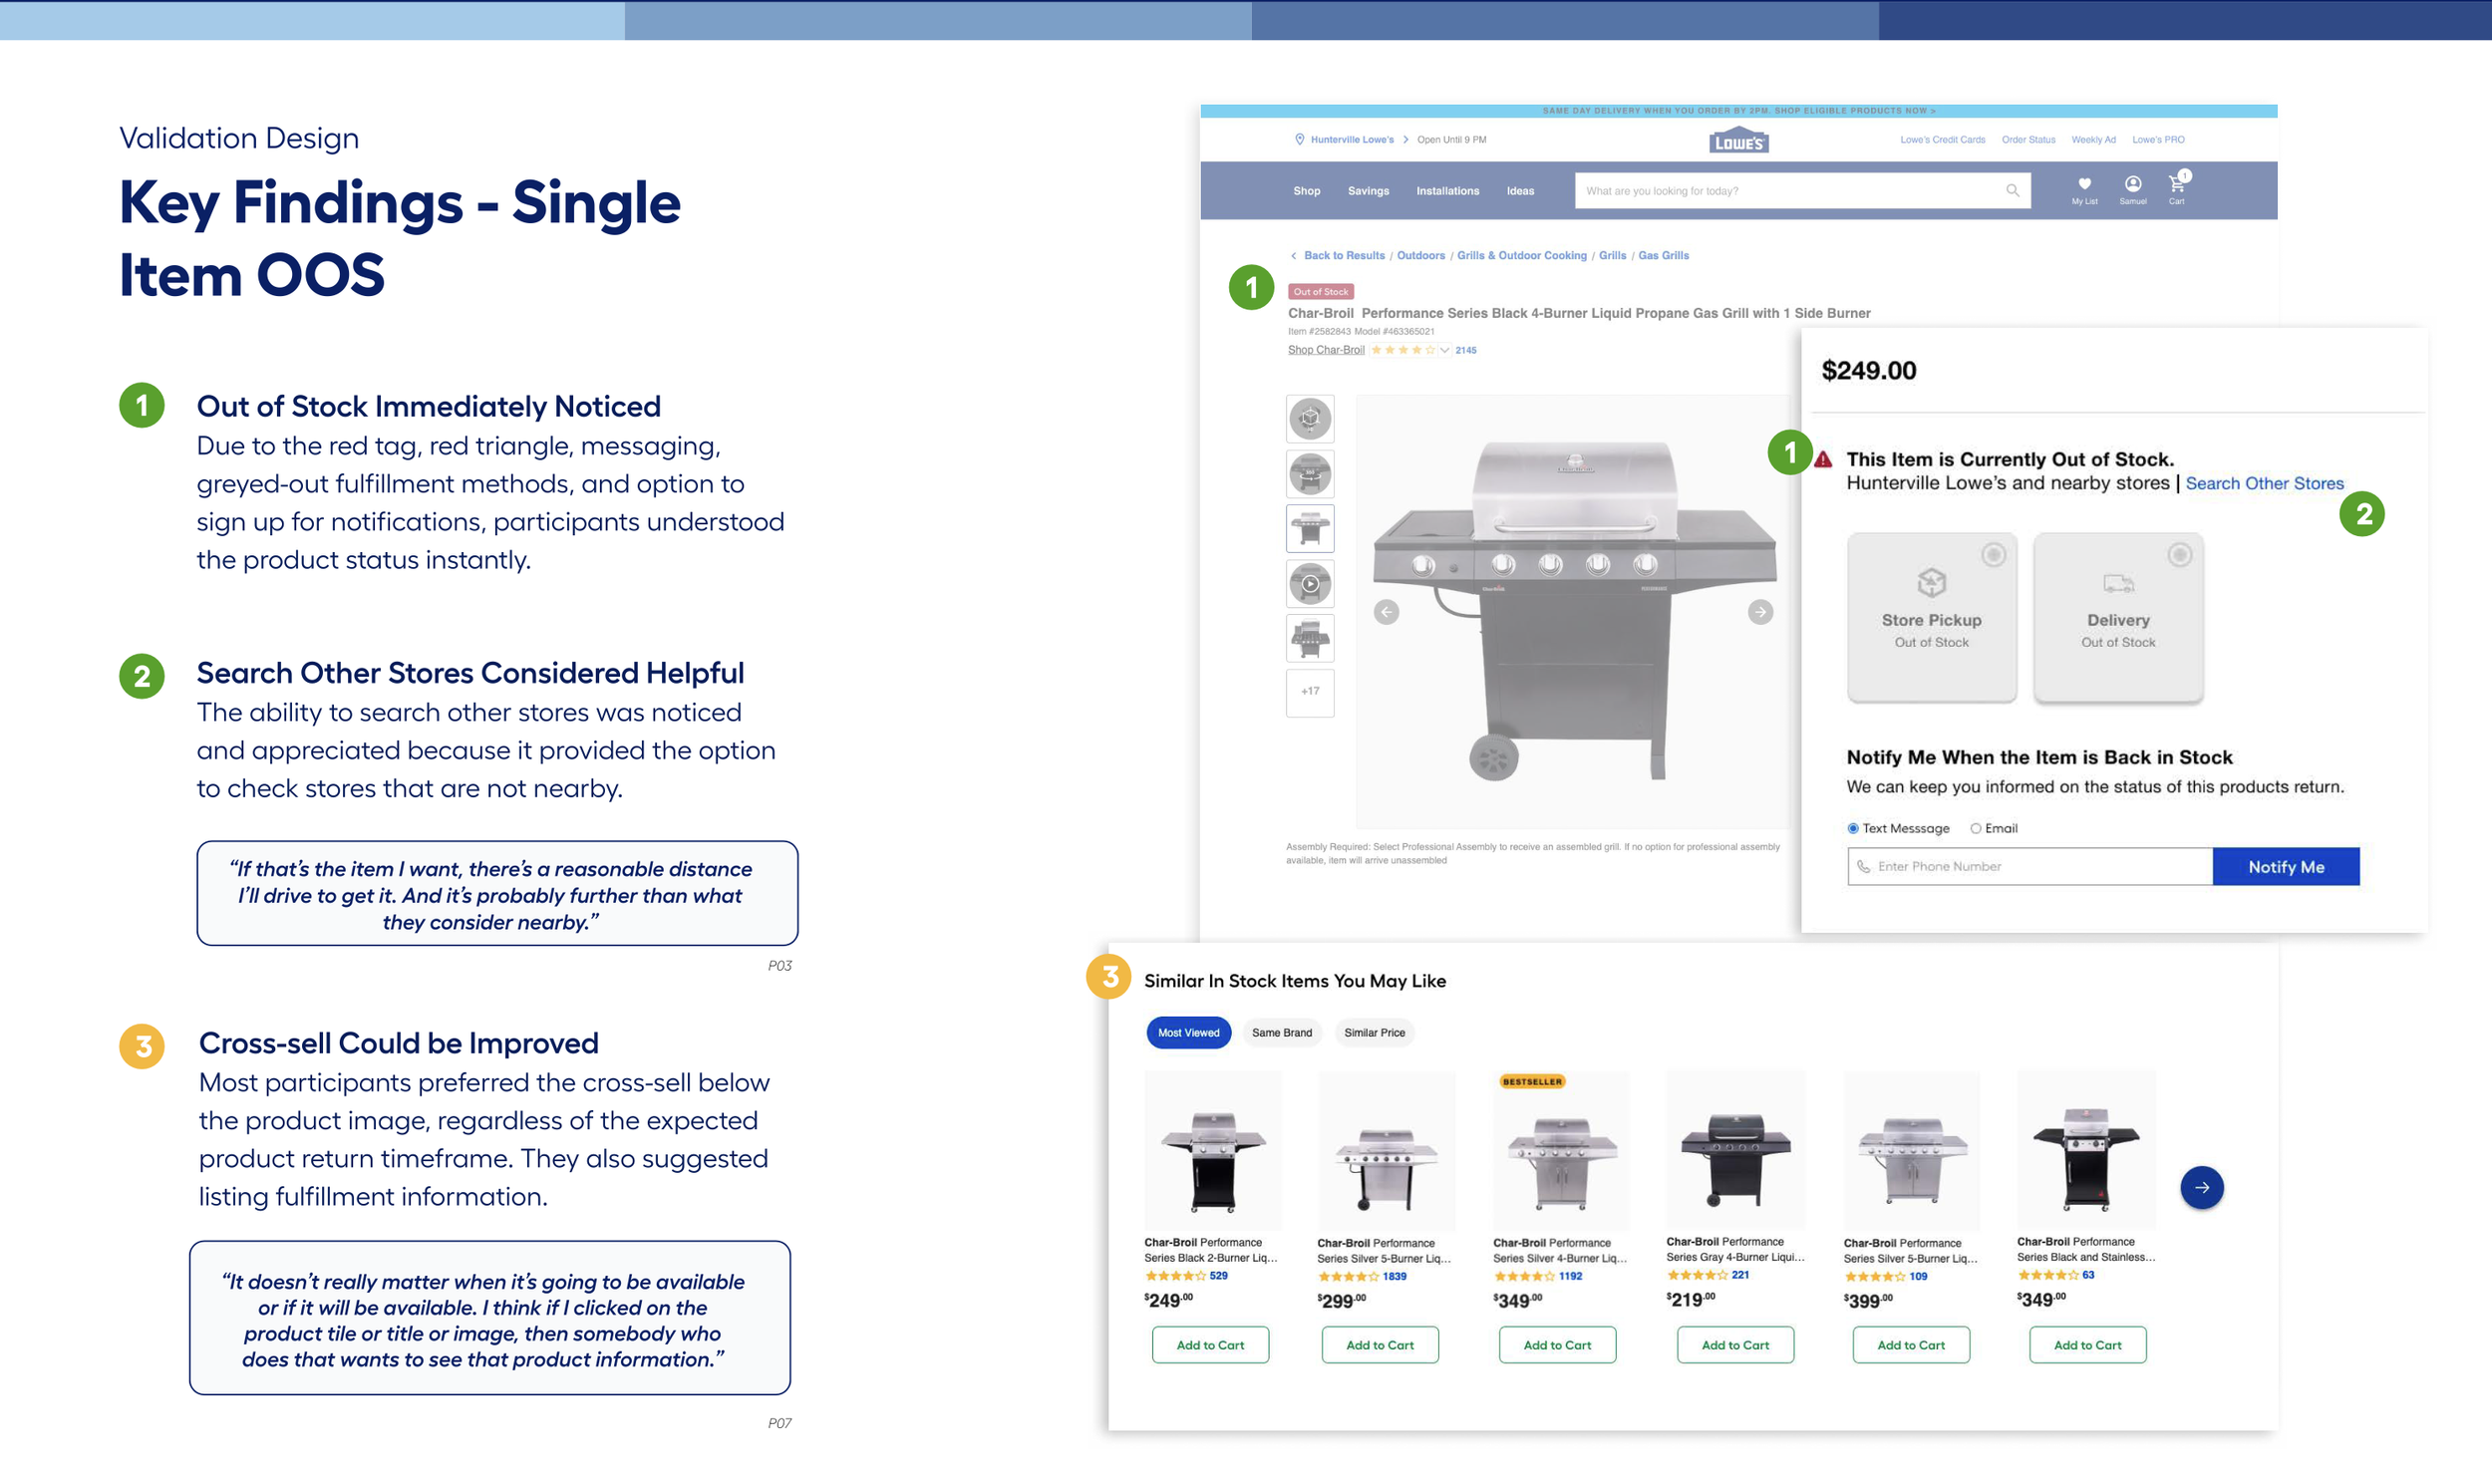Click the search magnifier icon
This screenshot has height=1484, width=2492.
pyautogui.click(x=2011, y=190)
